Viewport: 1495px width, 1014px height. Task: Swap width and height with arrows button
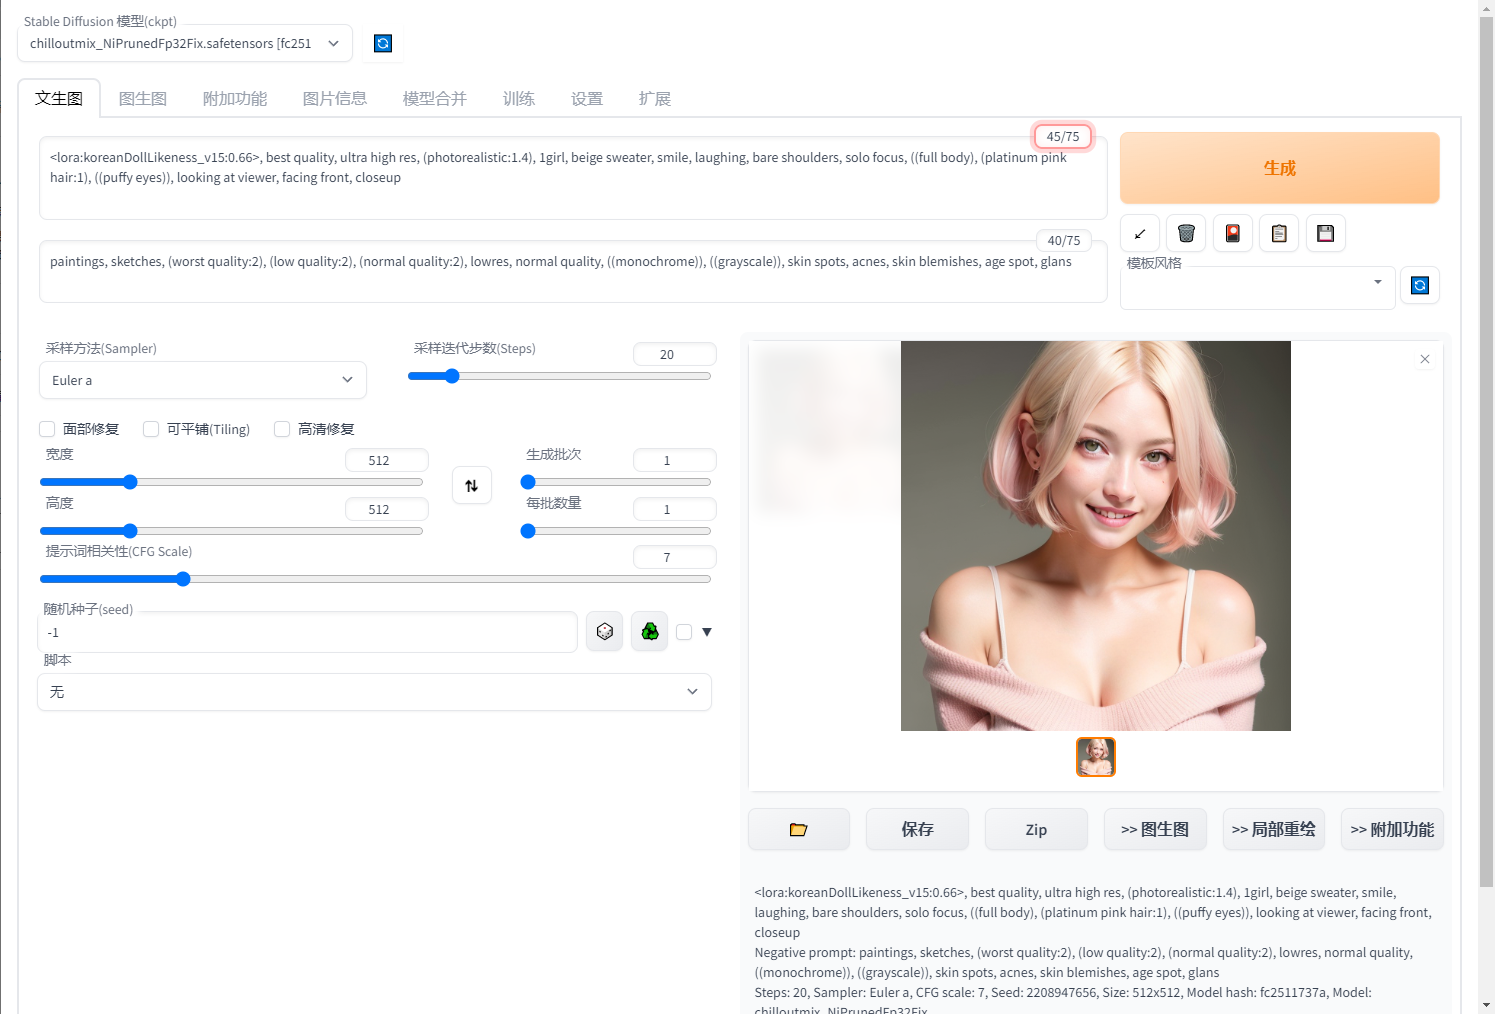point(472,486)
